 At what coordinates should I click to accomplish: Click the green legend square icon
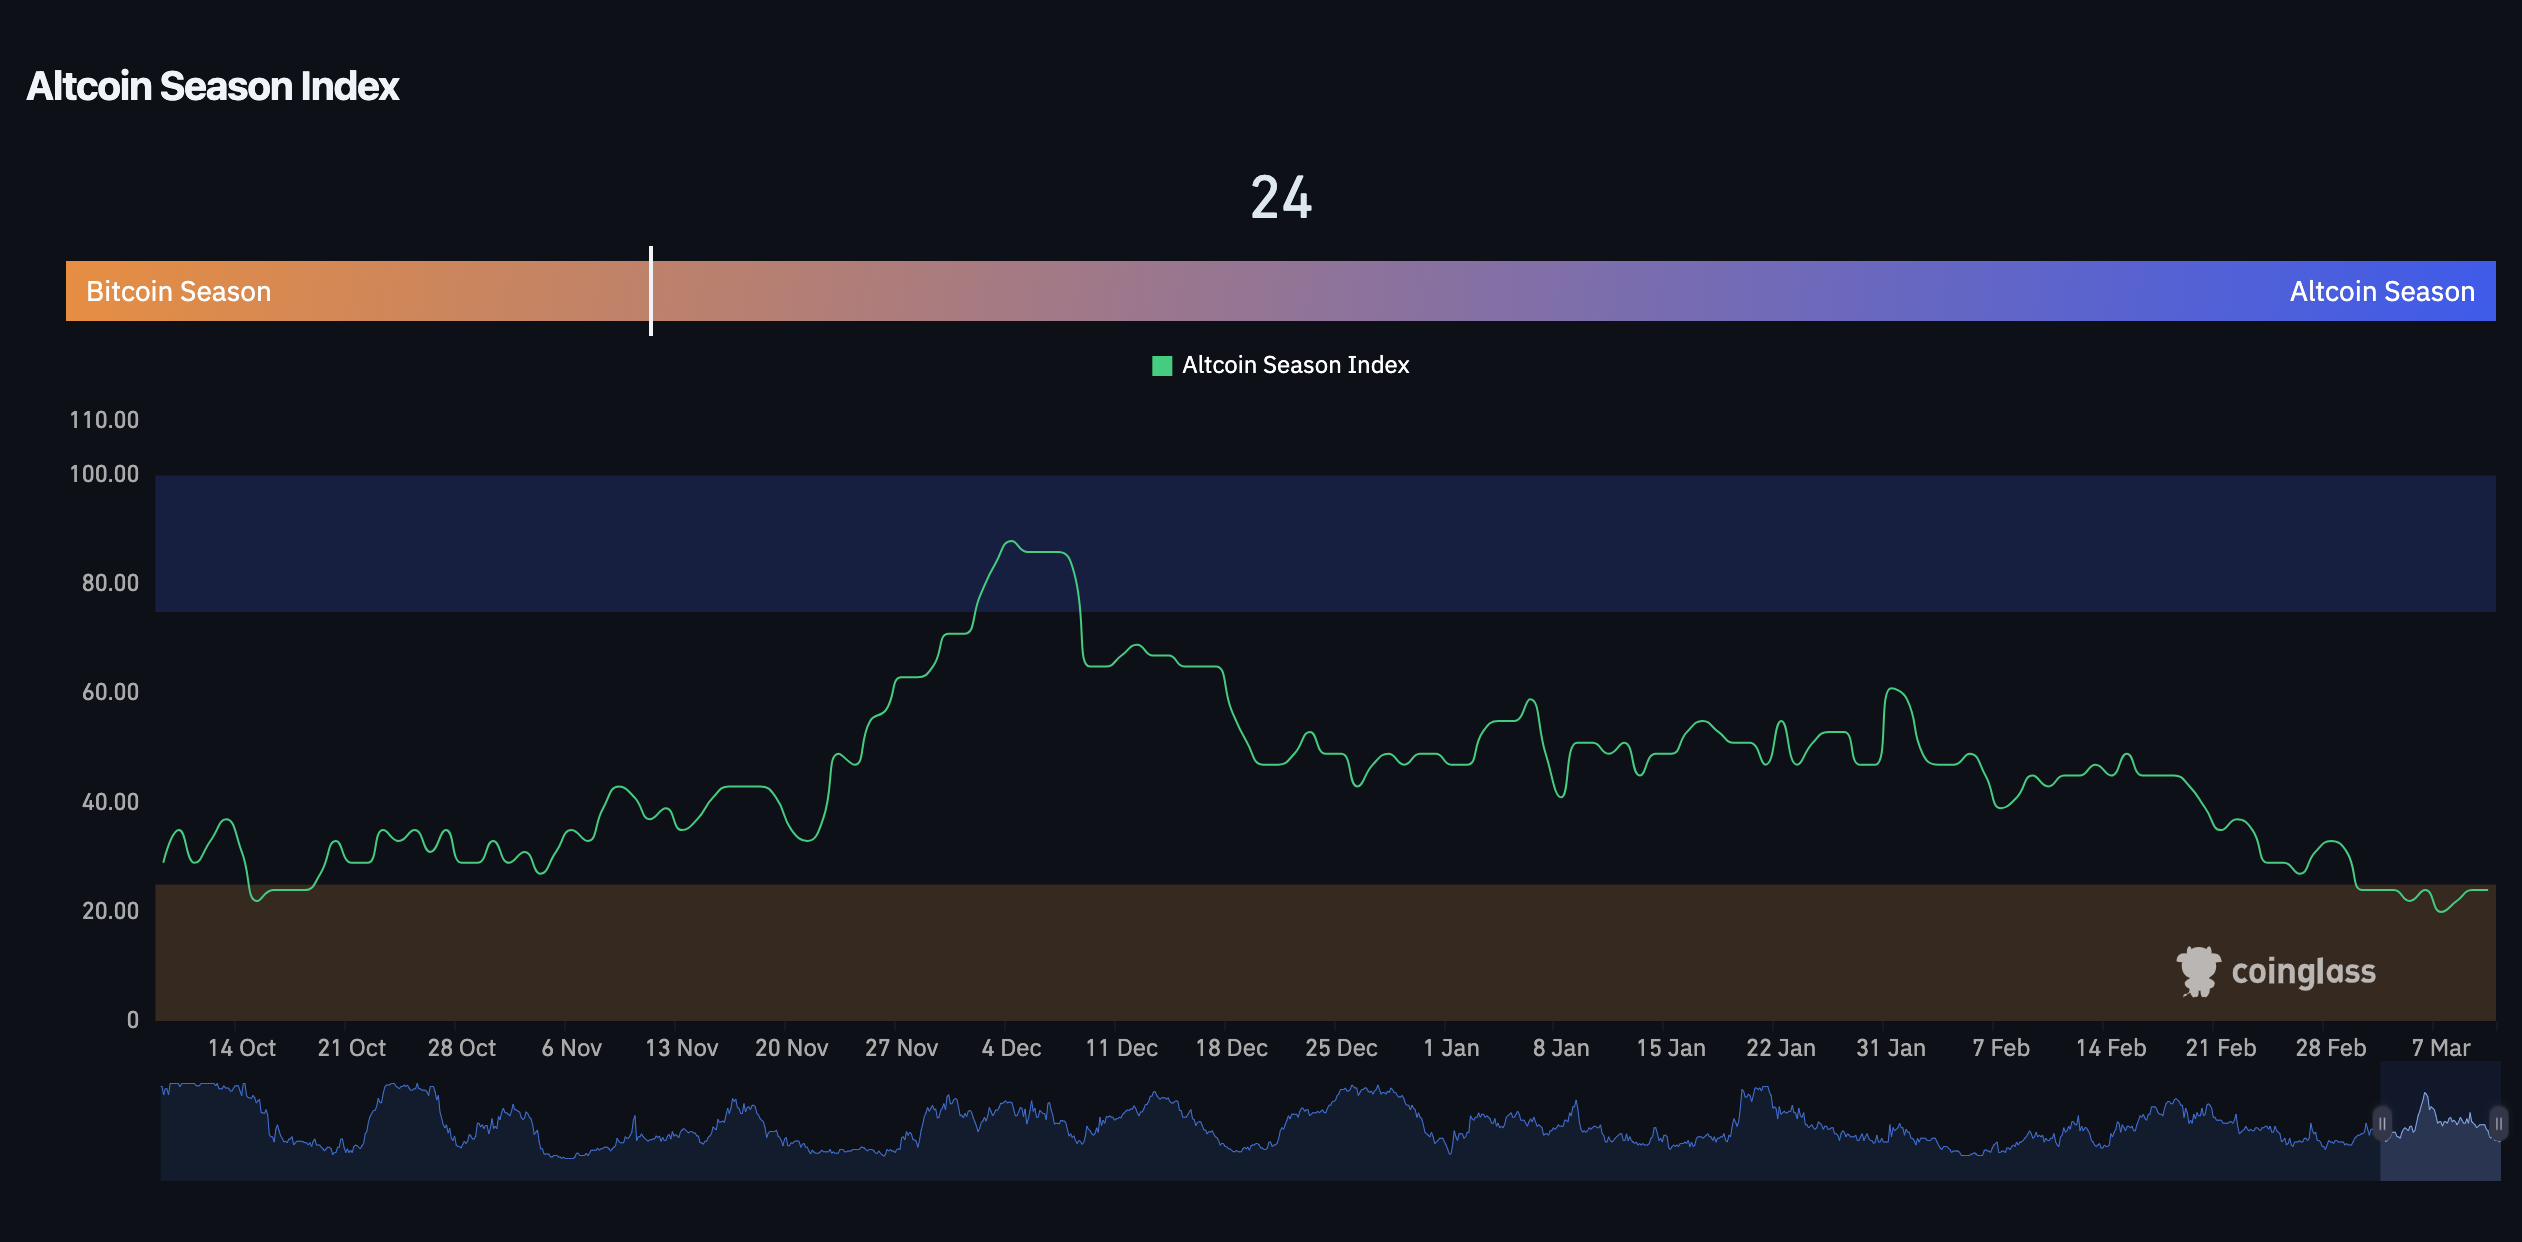[1160, 365]
